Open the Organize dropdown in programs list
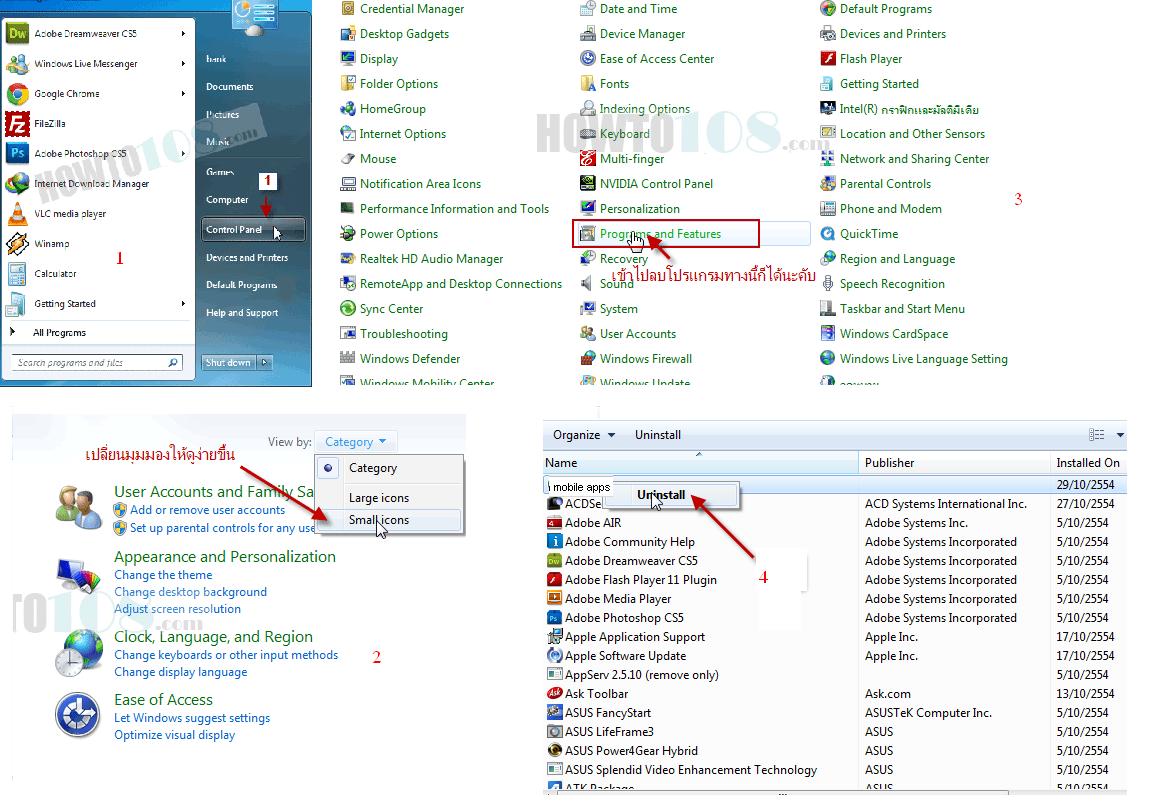Viewport: 1160px width, 807px height. click(584, 435)
